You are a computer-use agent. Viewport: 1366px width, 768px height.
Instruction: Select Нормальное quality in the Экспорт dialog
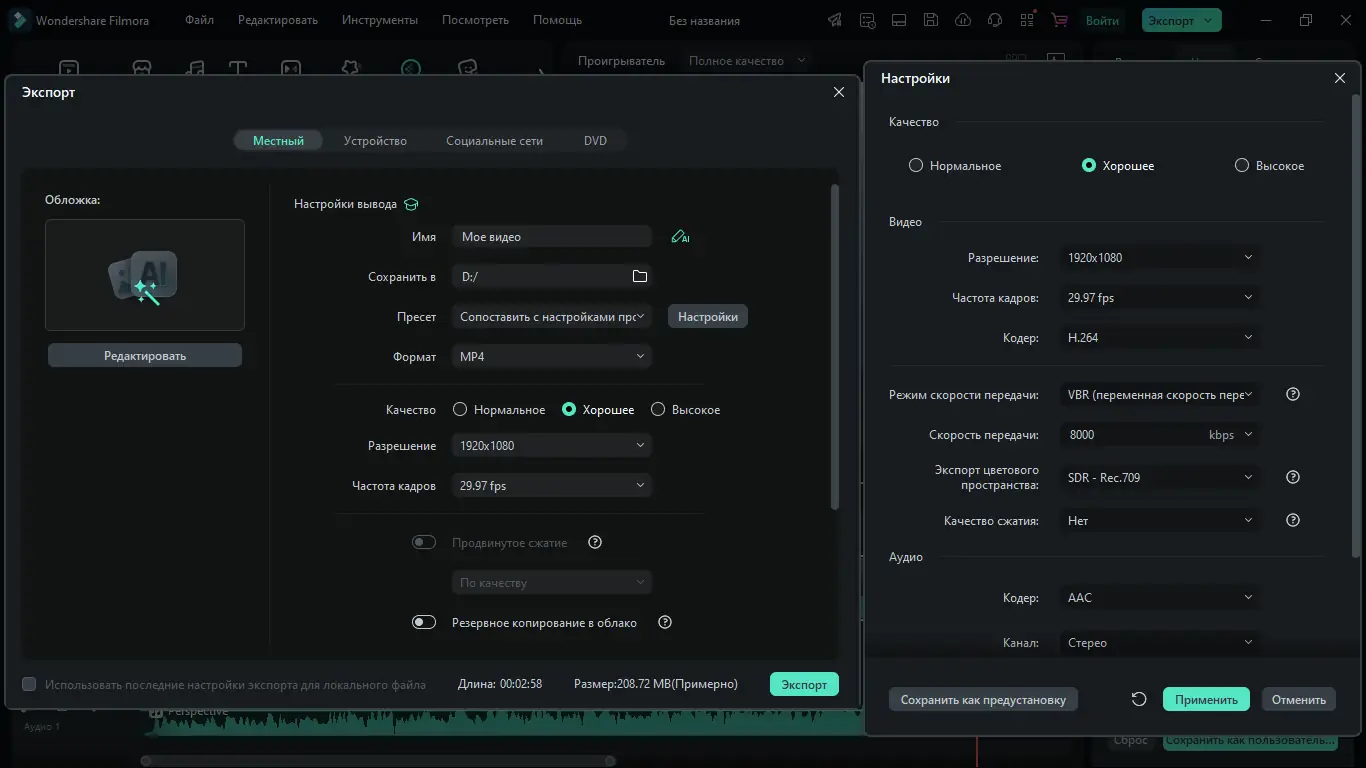pyautogui.click(x=499, y=410)
